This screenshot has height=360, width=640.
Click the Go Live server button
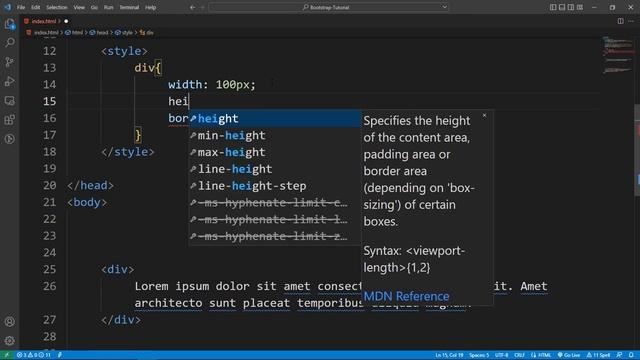(x=569, y=355)
